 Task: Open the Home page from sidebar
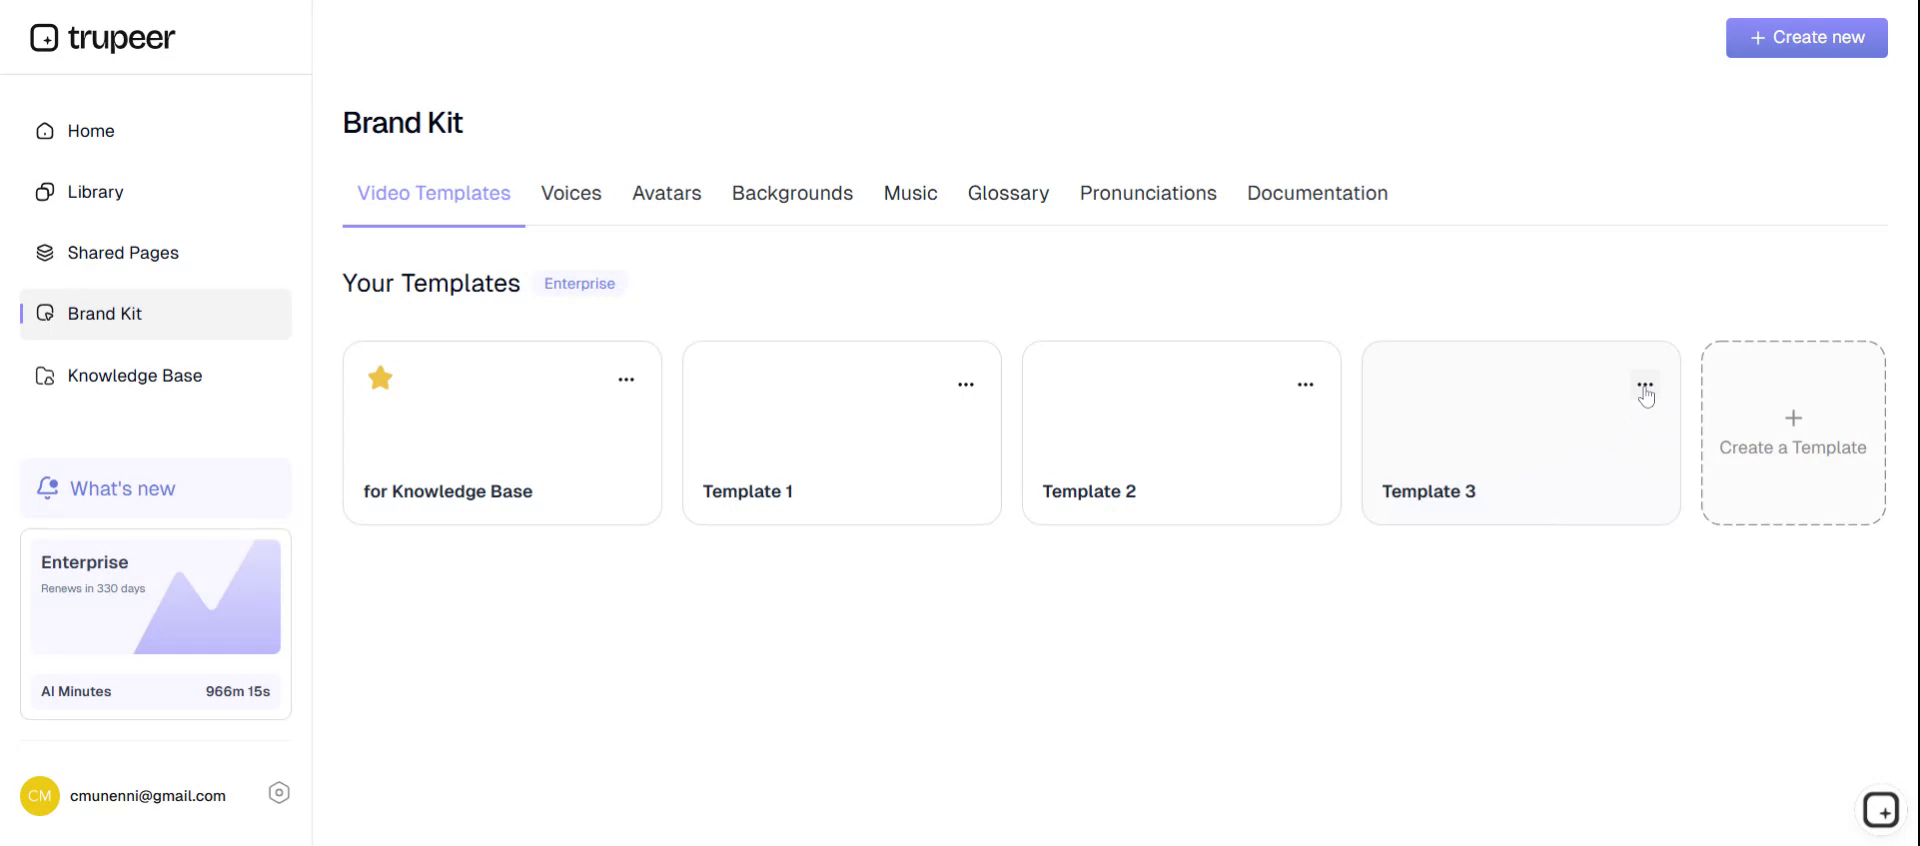[90, 131]
